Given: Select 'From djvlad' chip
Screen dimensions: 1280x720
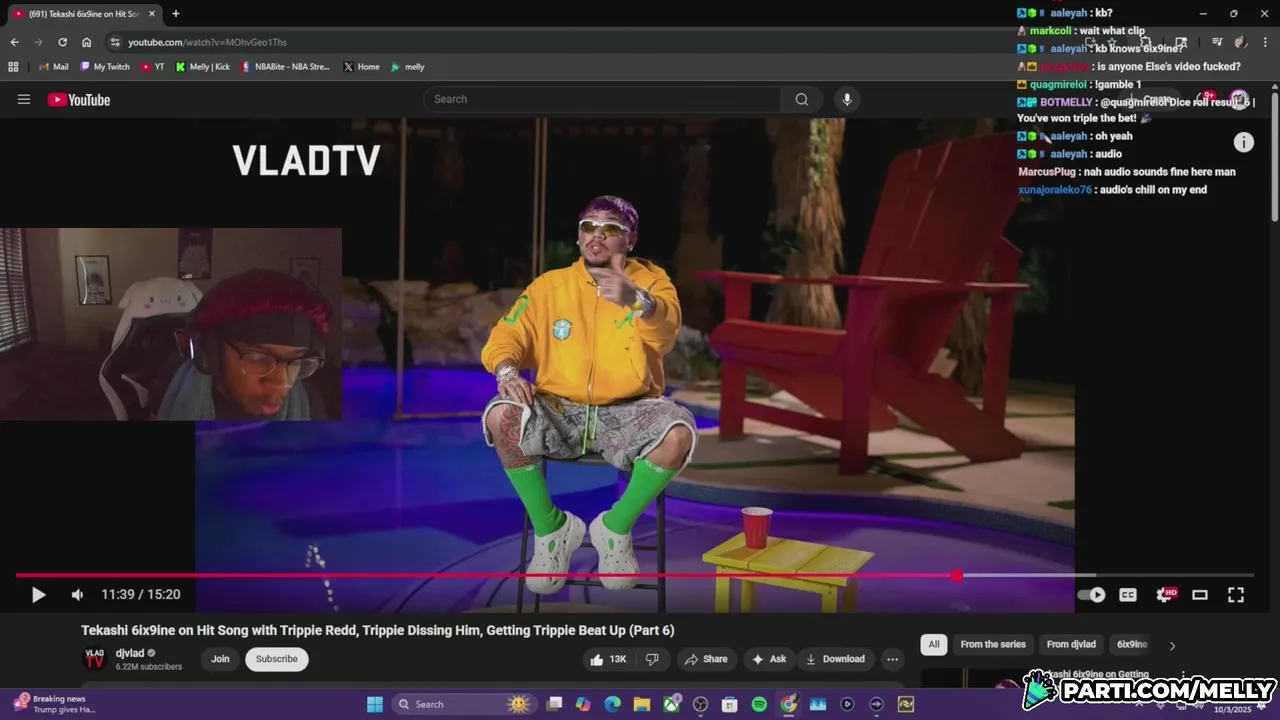Looking at the screenshot, I should coord(1071,645).
